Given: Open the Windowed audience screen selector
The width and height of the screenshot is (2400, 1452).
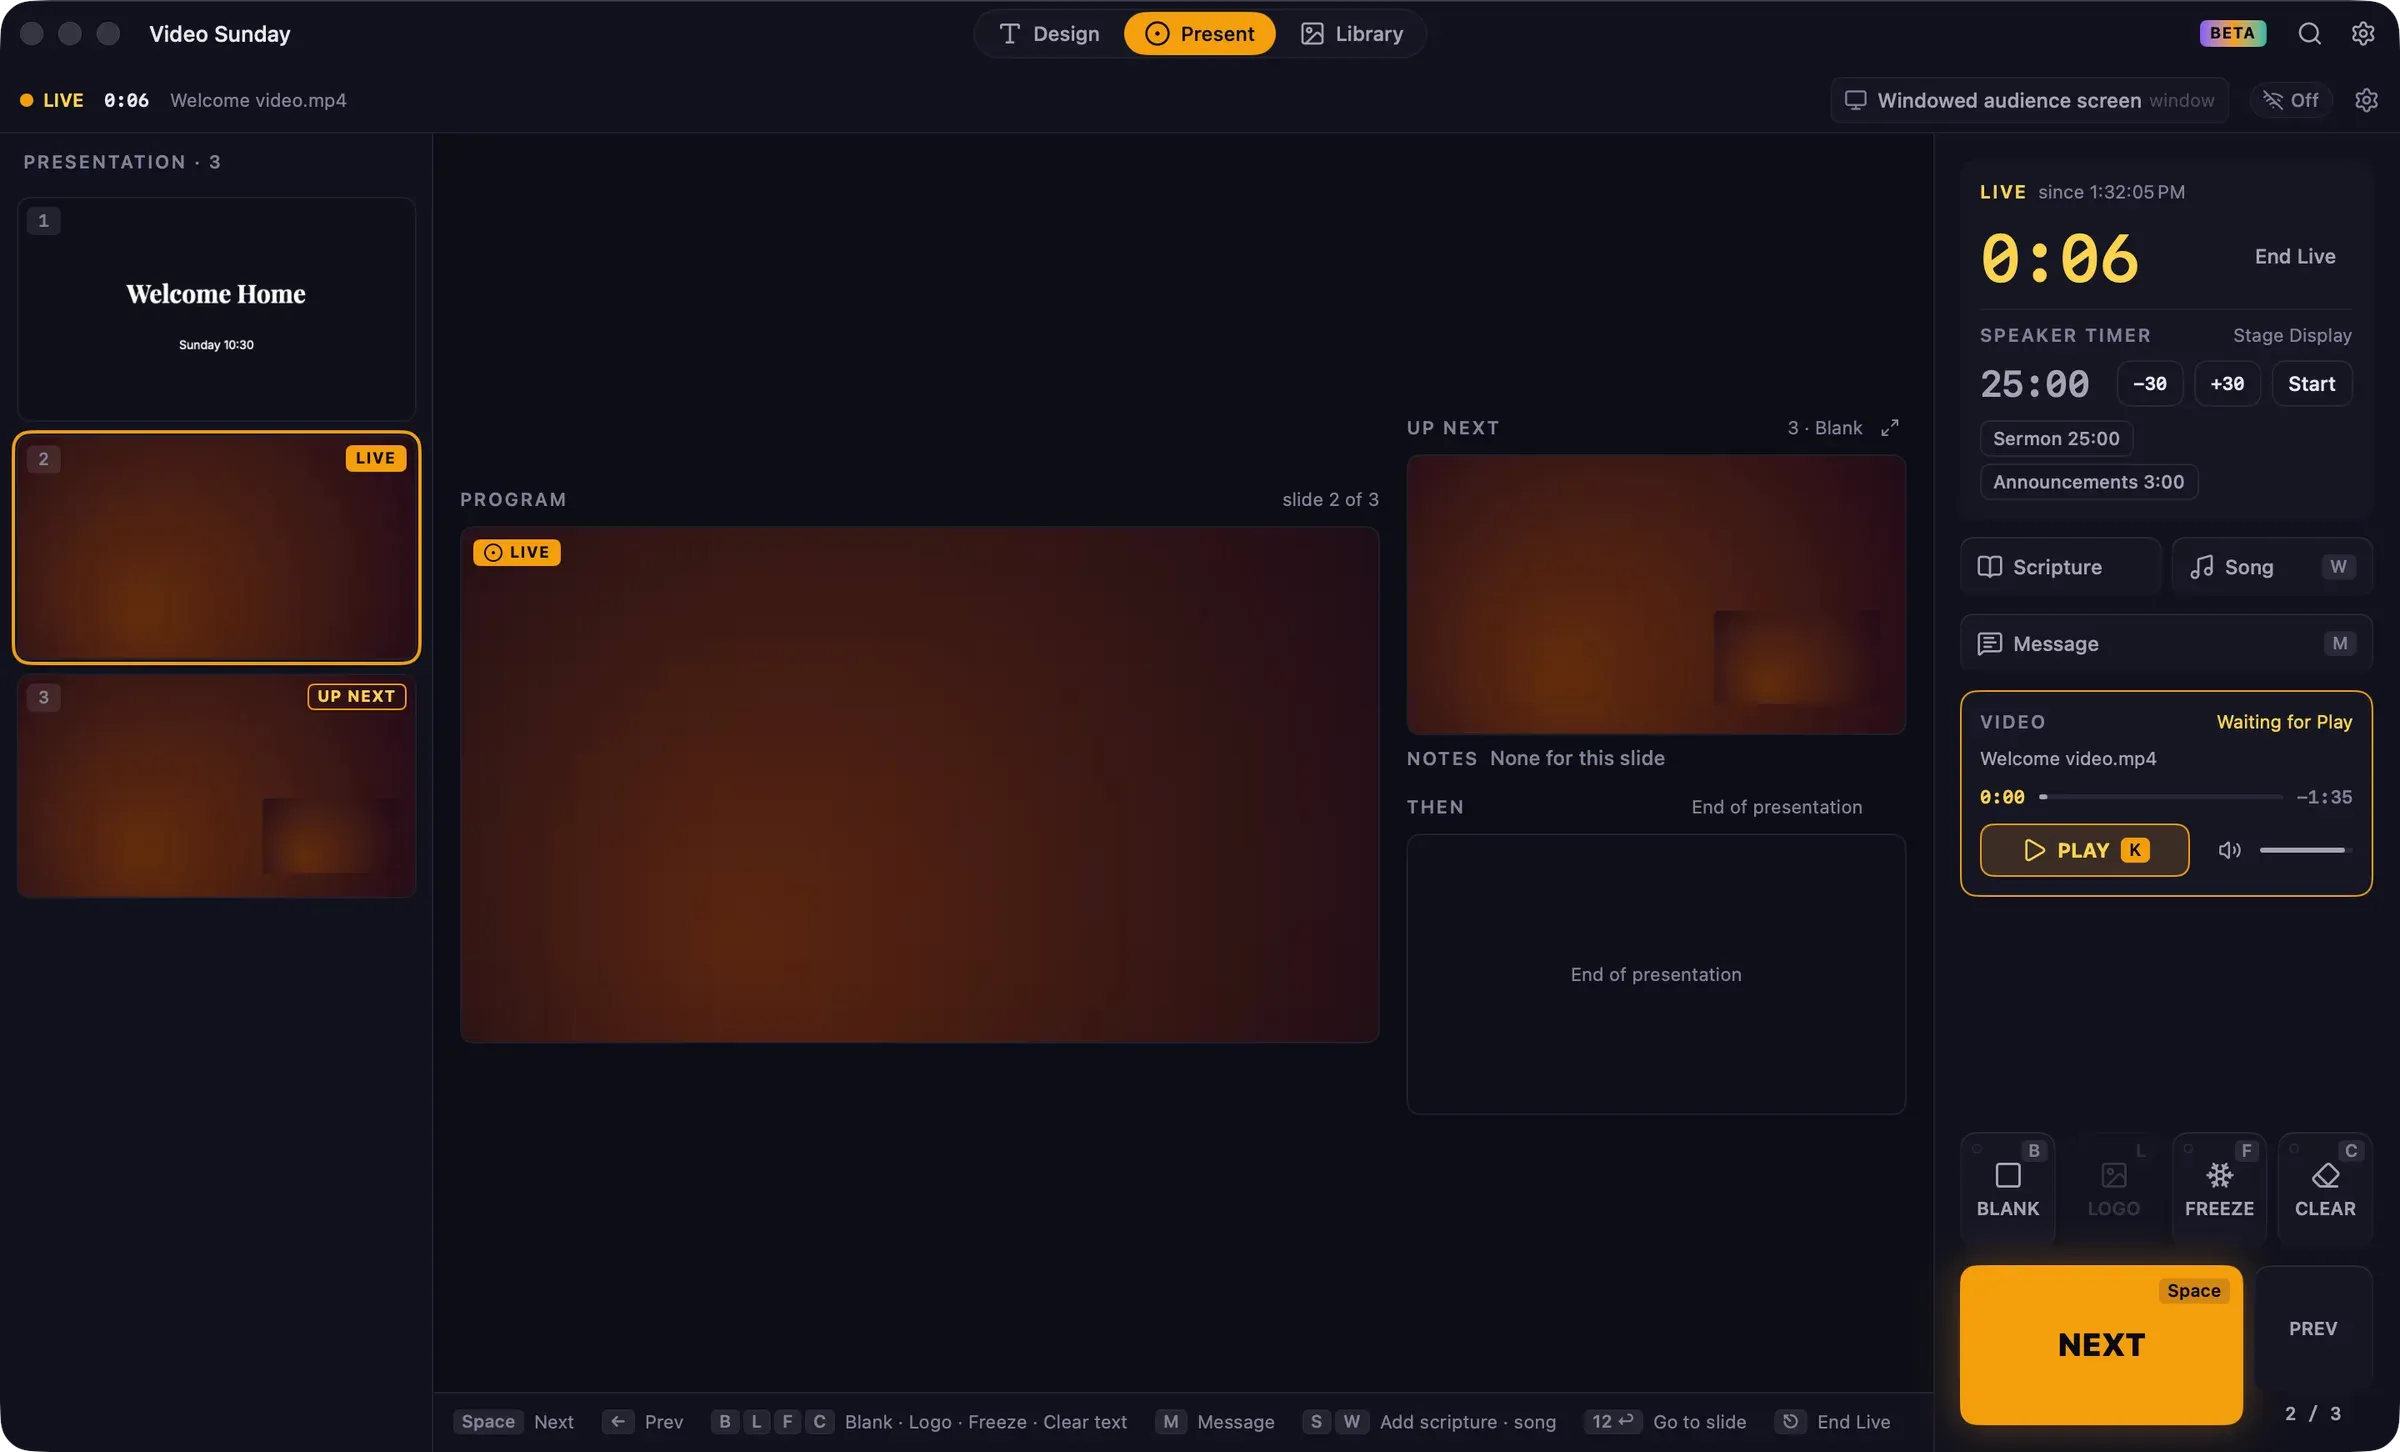Looking at the screenshot, I should pyautogui.click(x=2029, y=100).
